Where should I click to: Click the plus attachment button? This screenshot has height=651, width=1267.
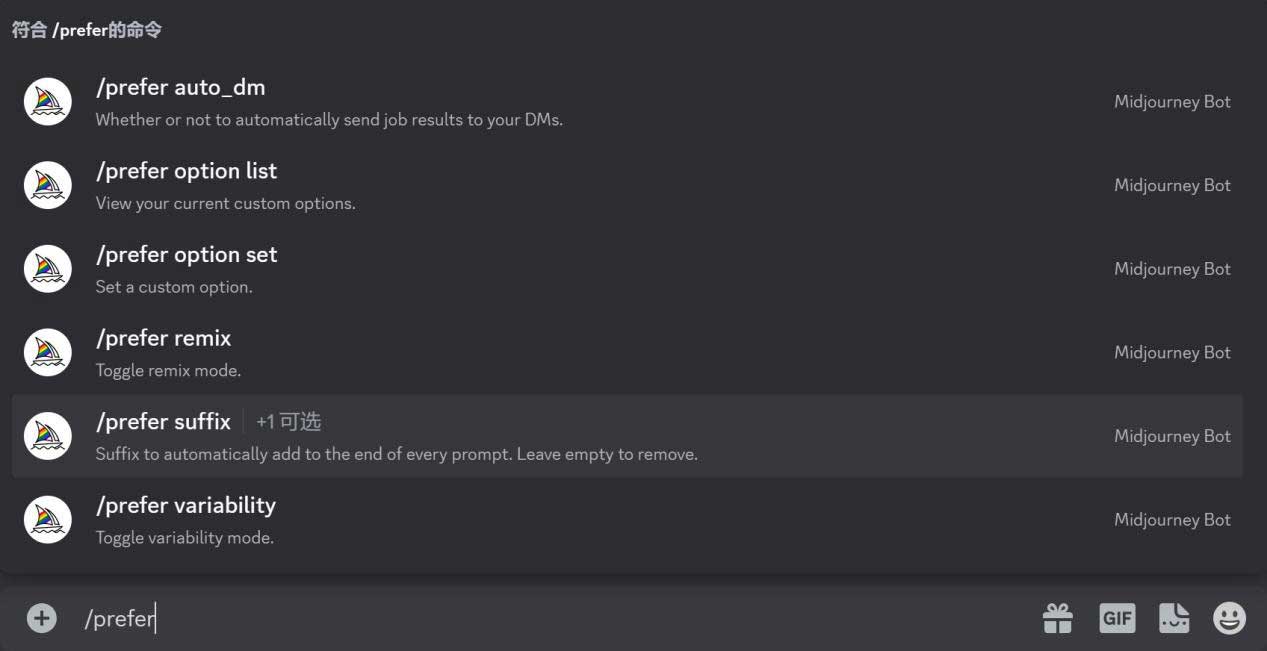[x=42, y=618]
